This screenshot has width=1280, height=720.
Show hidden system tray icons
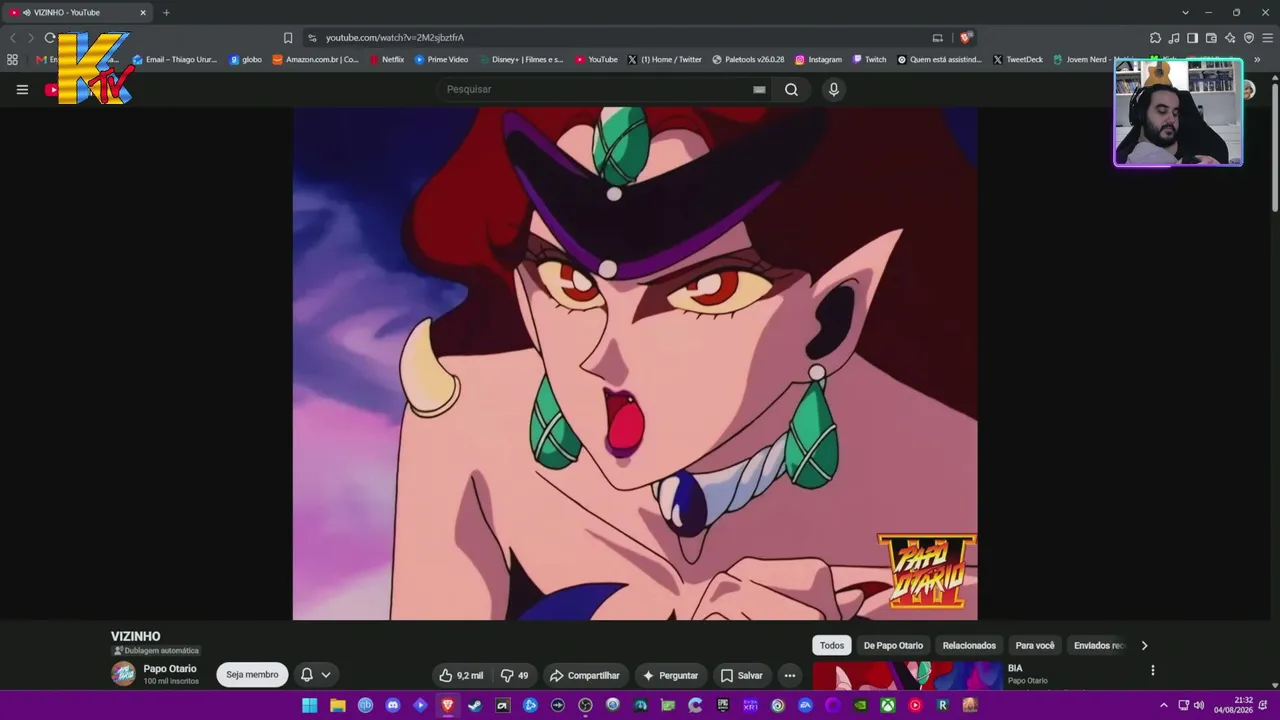pyautogui.click(x=1163, y=705)
